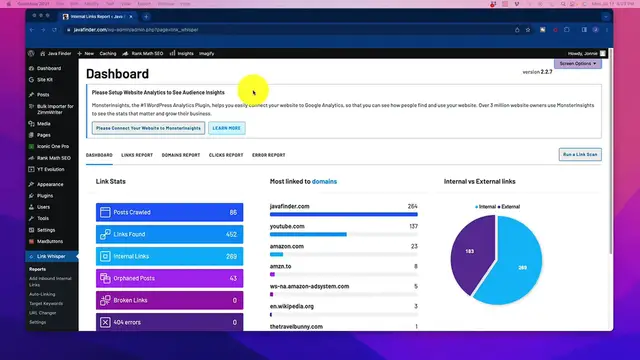Open the Apple menu
This screenshot has width=640, height=360.
point(9,4)
